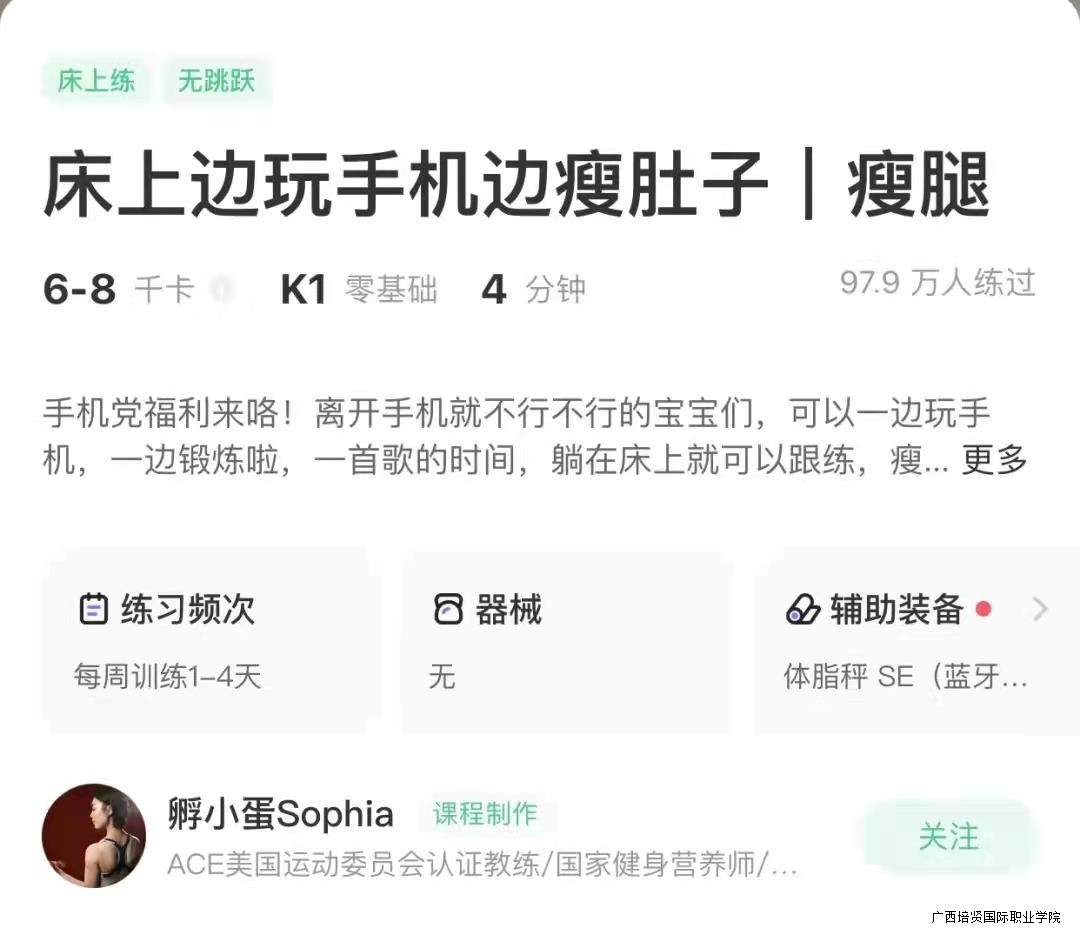Tap the 课程制作 badge
Image resolution: width=1080 pixels, height=935 pixels.
point(485,814)
